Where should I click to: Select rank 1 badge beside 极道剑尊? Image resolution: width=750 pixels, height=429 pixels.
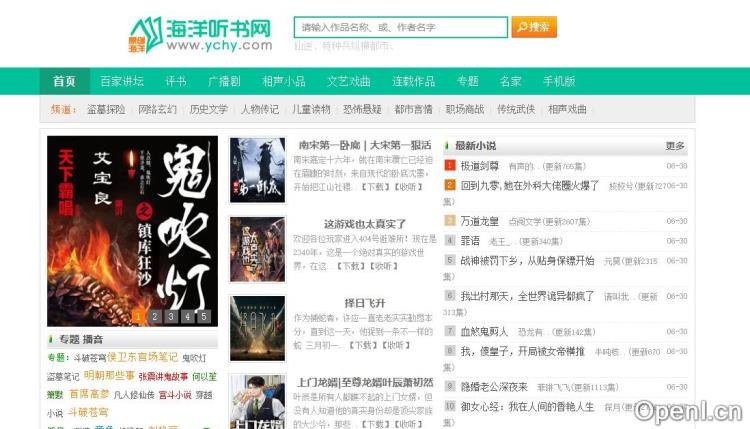[x=450, y=166]
